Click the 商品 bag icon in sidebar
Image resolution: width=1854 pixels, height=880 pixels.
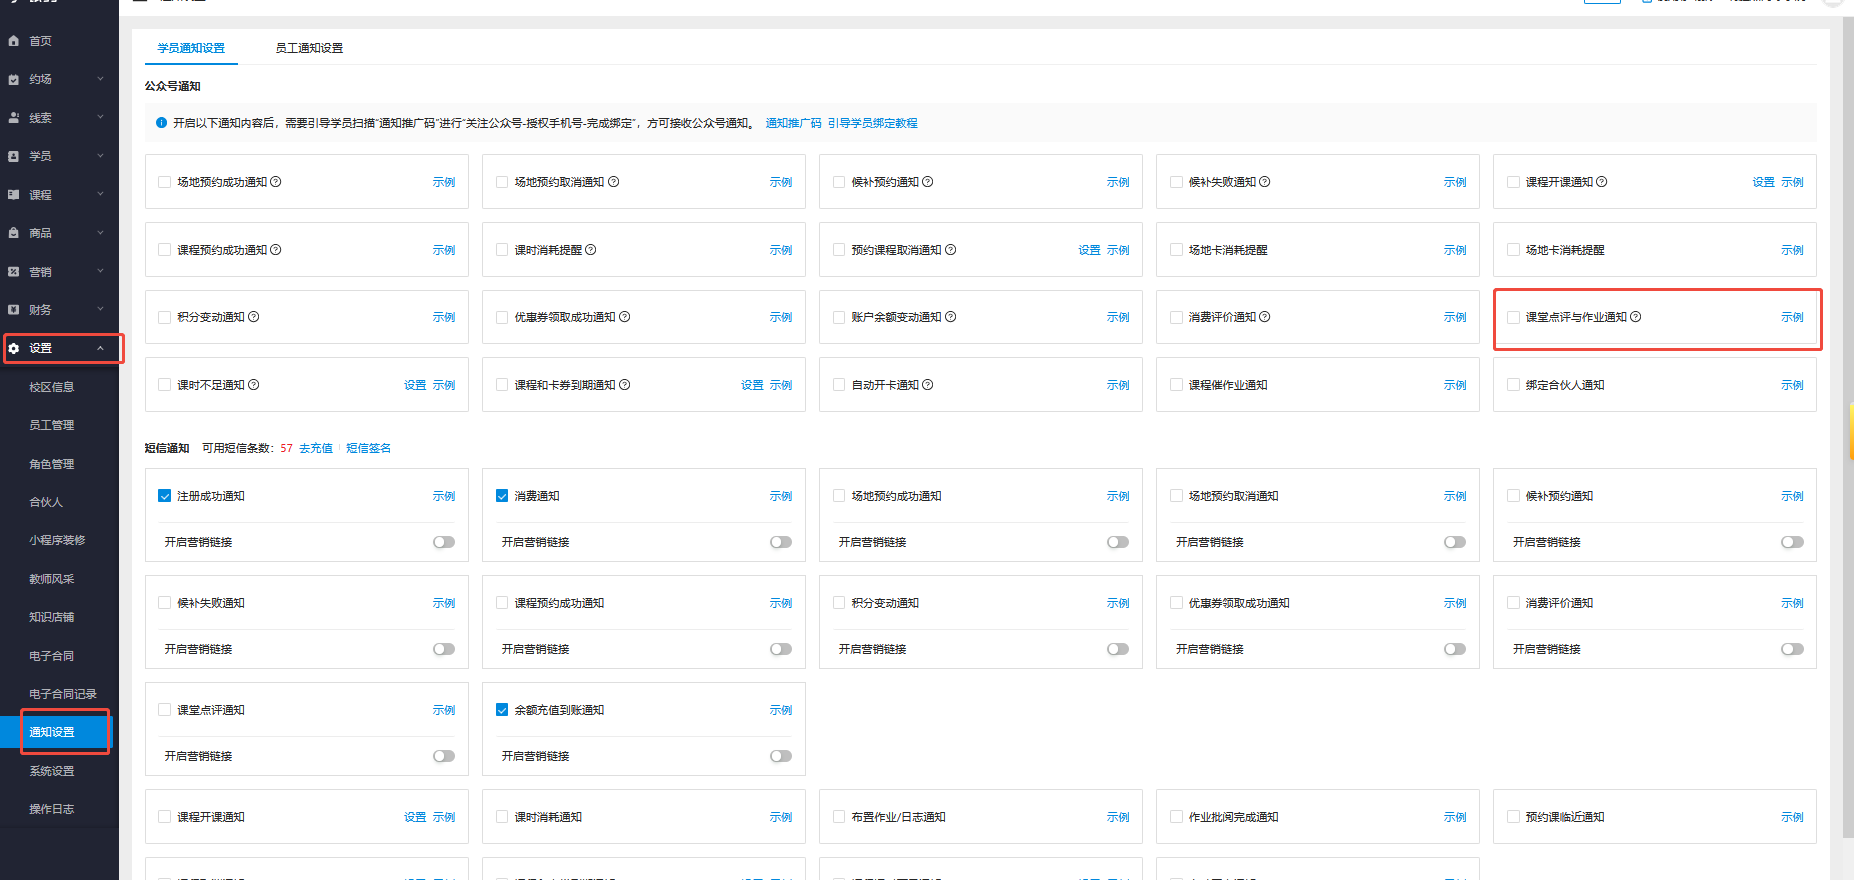pos(14,233)
